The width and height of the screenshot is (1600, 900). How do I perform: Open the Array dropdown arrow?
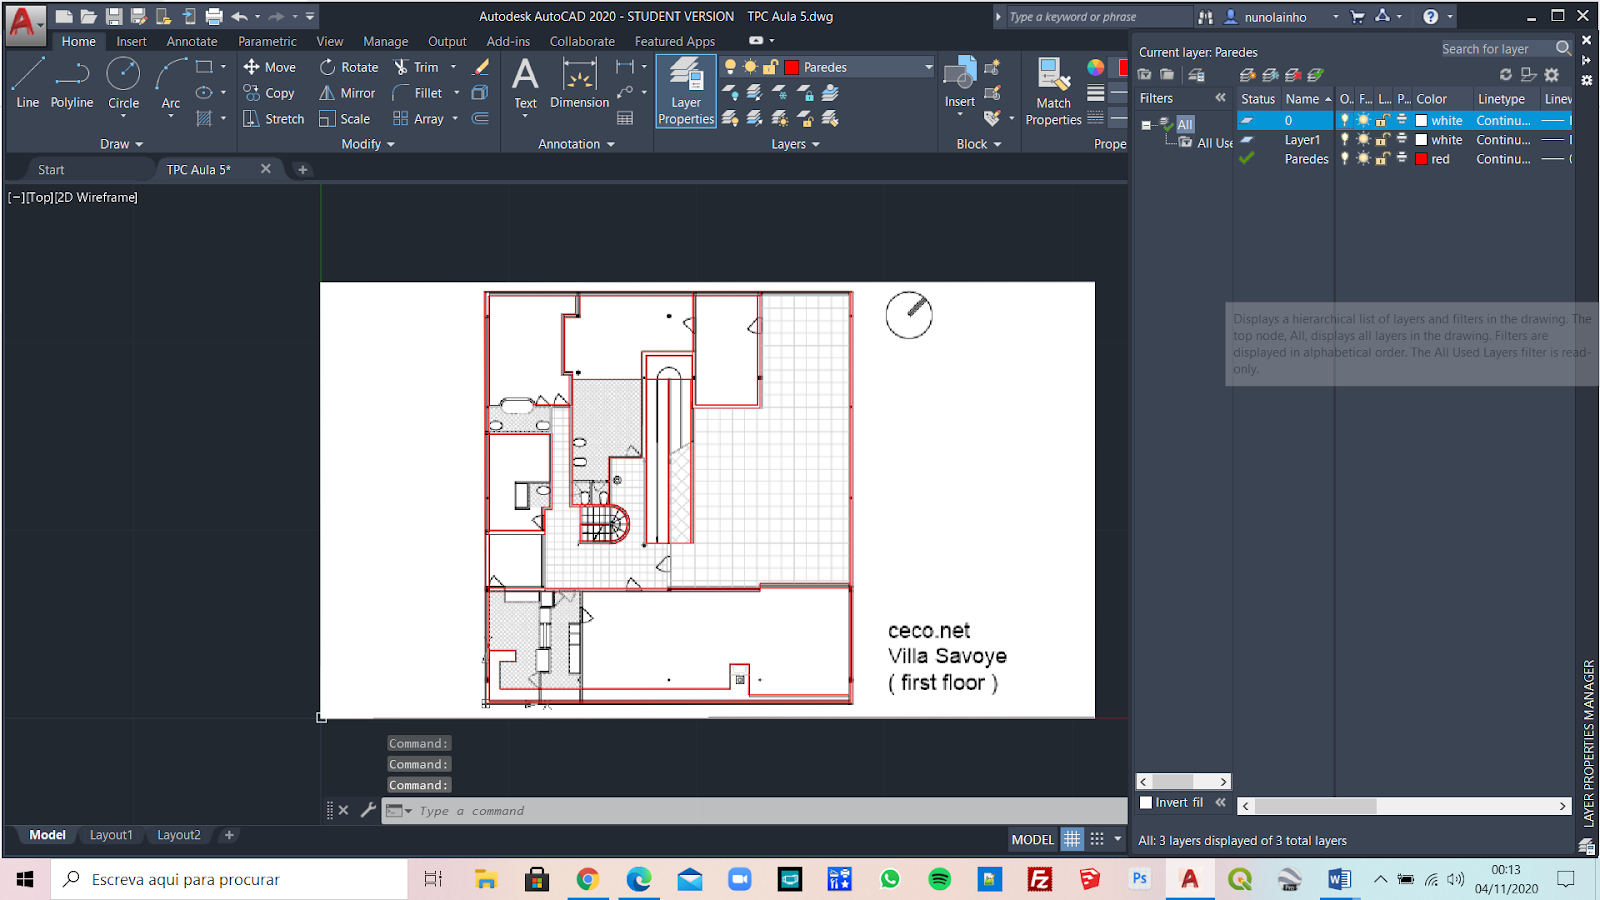[x=455, y=119]
